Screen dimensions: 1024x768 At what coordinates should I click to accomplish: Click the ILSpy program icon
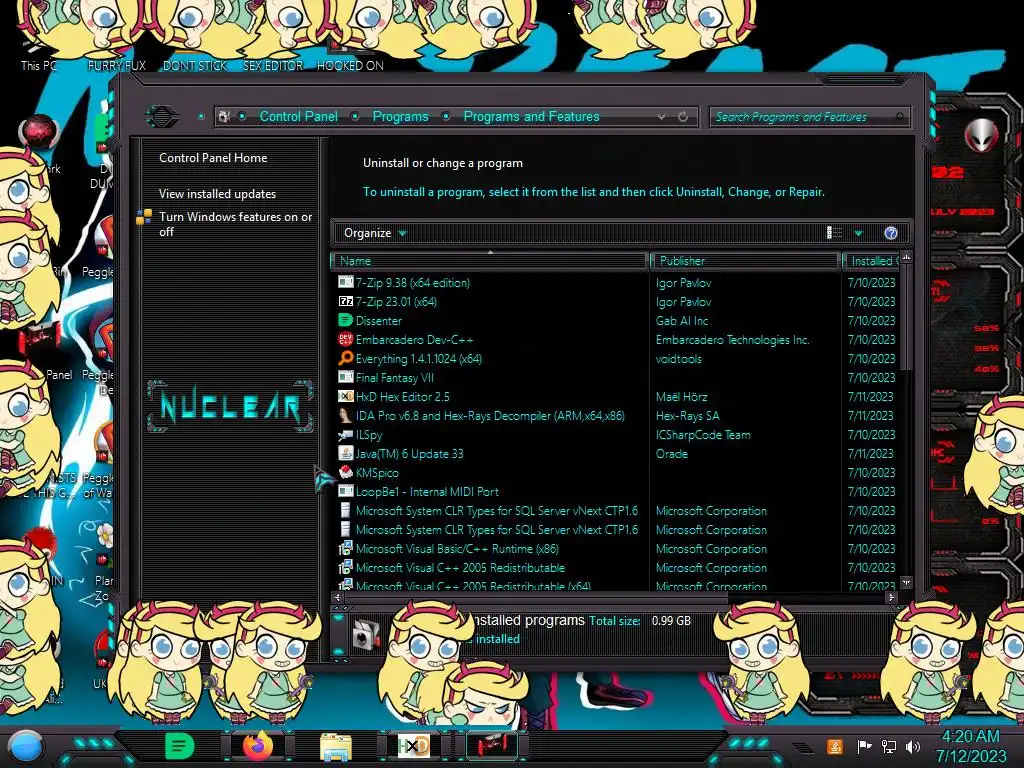pyautogui.click(x=345, y=434)
